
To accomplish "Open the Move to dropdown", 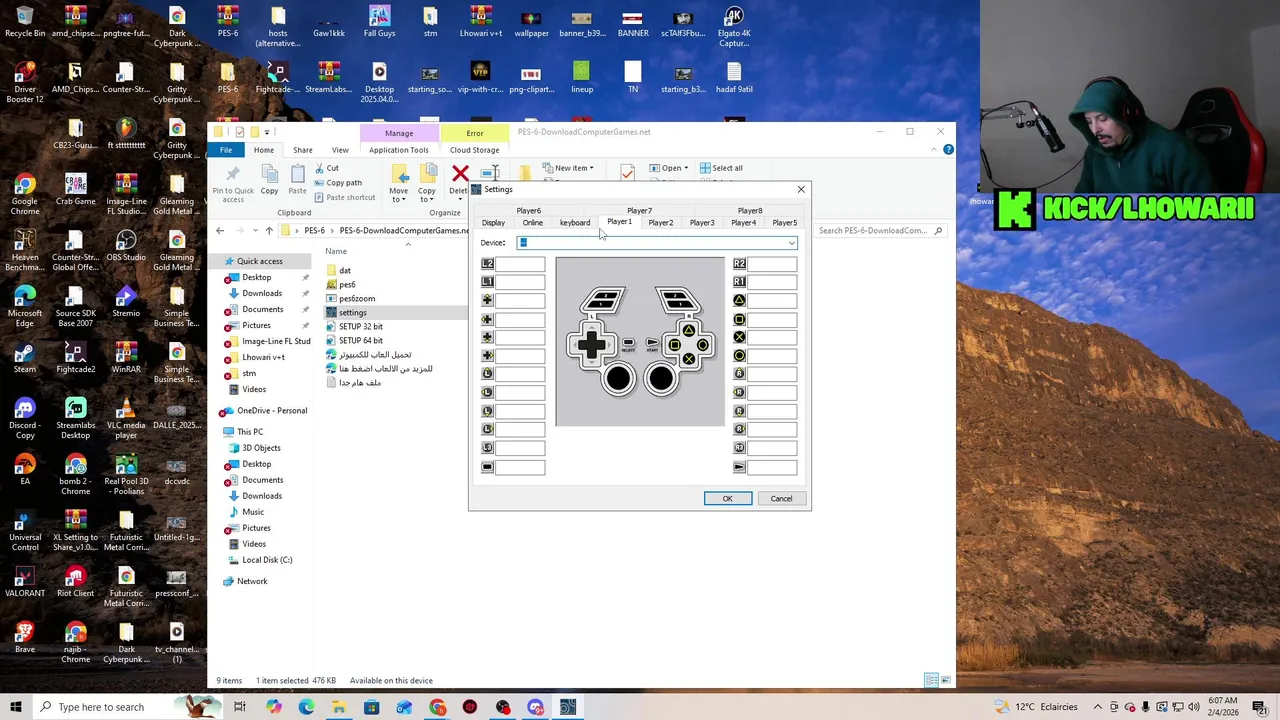I will (398, 183).
